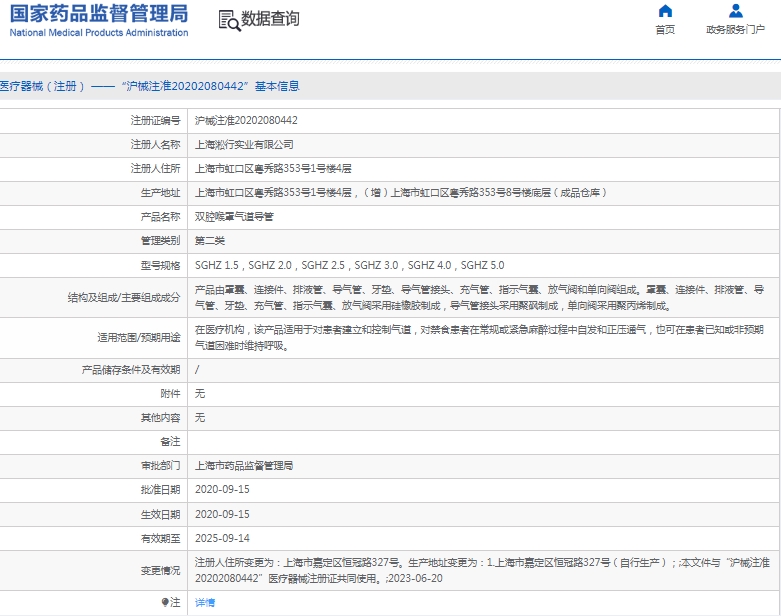
Task: Click the 政务服务门户 text link
Action: pyautogui.click(x=735, y=30)
